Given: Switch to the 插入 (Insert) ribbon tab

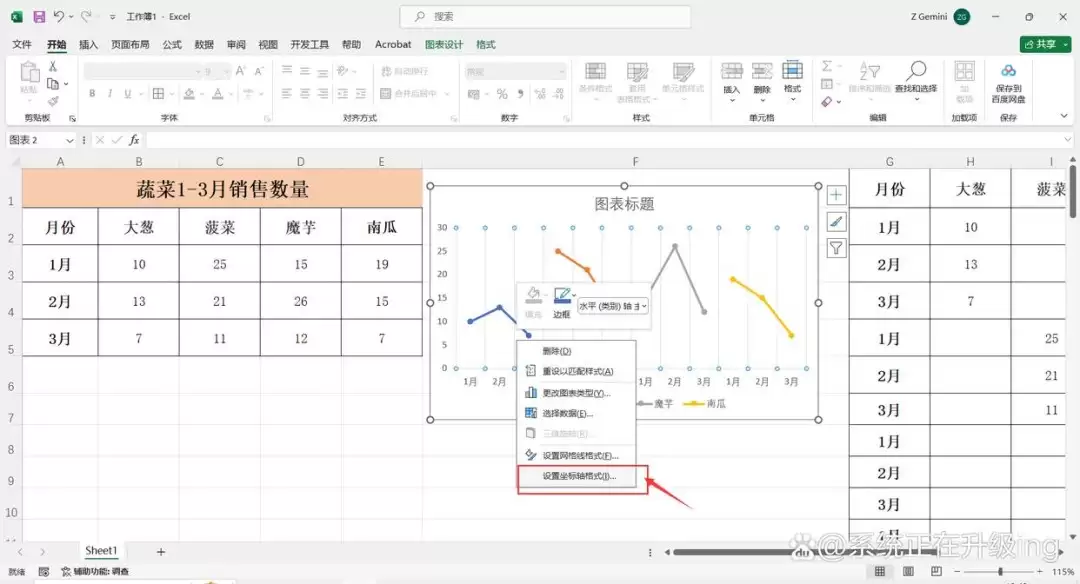Looking at the screenshot, I should pos(88,44).
